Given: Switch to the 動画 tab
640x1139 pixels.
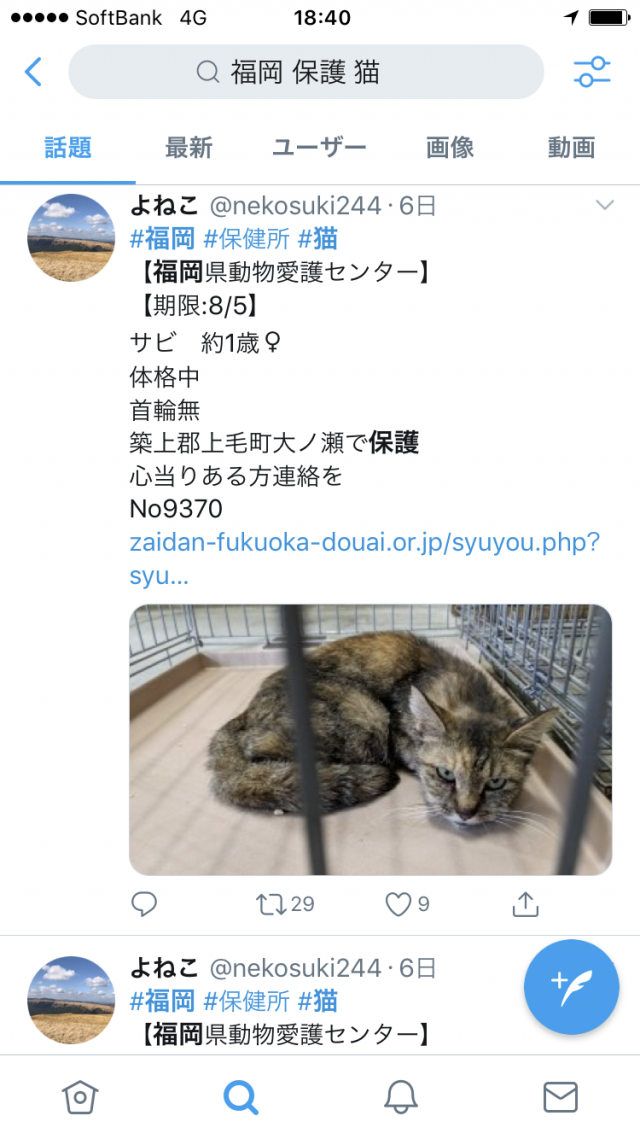Looking at the screenshot, I should (572, 147).
